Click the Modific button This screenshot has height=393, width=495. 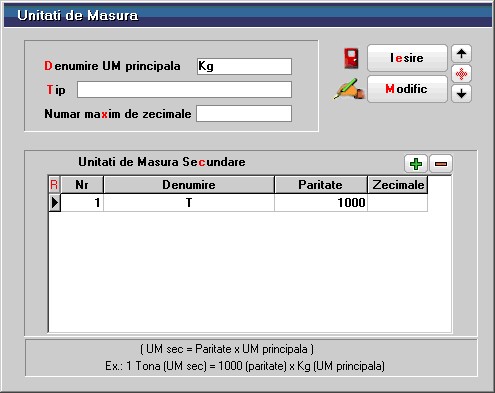point(407,89)
